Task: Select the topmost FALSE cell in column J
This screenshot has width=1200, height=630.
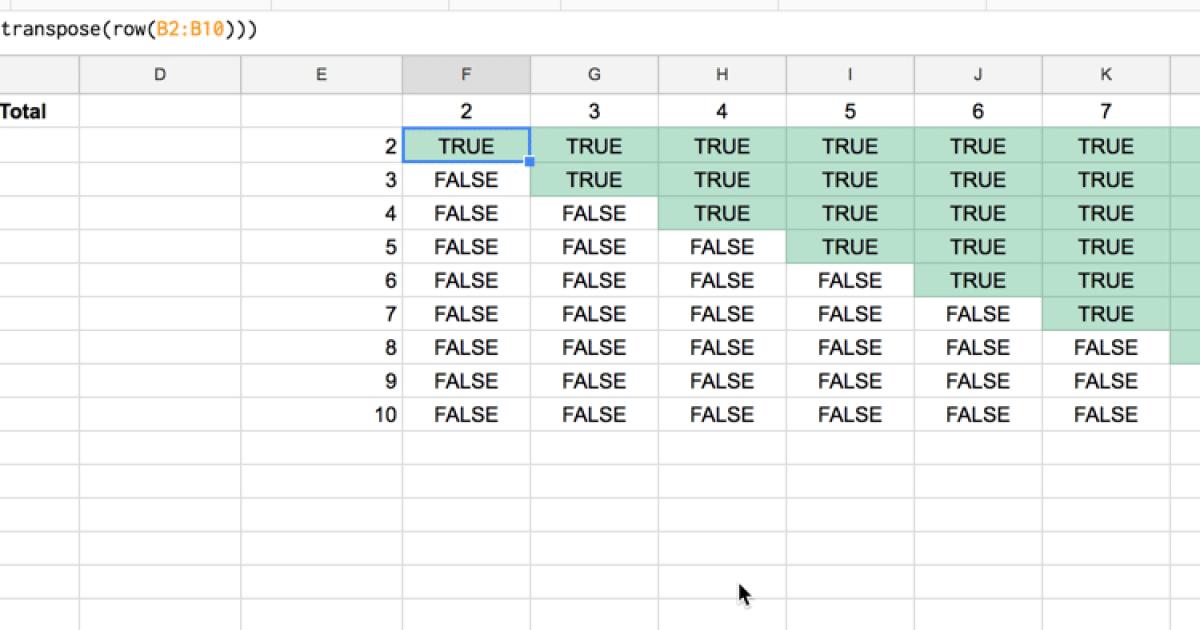Action: [978, 314]
